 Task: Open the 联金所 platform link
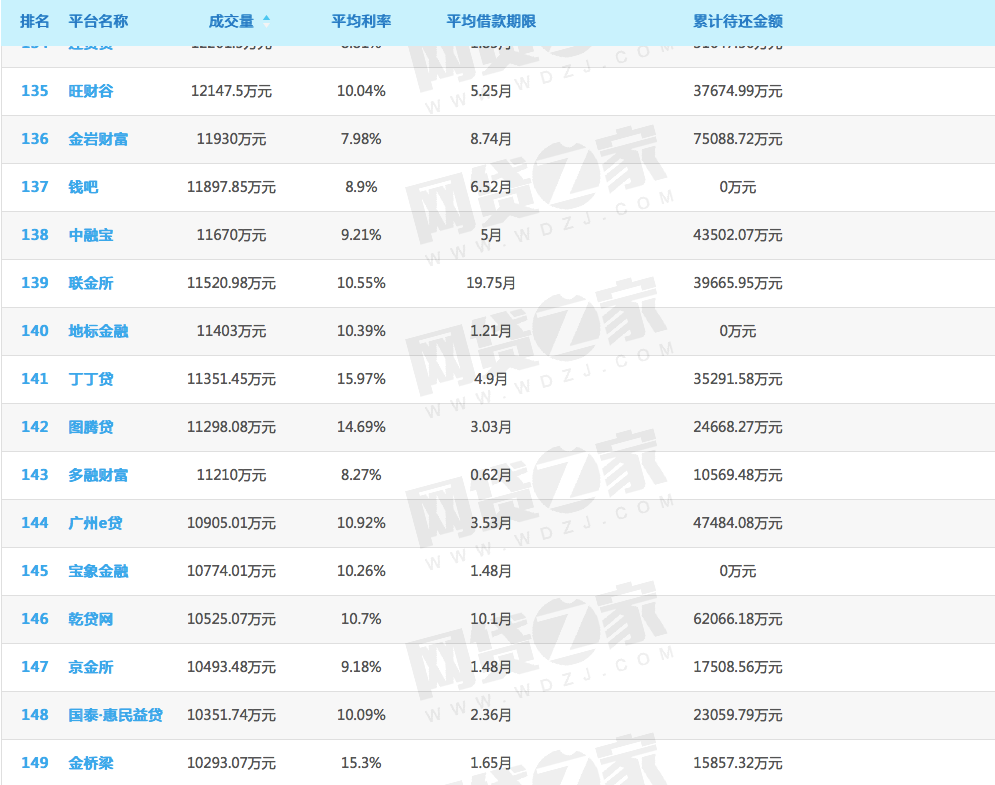tap(91, 283)
